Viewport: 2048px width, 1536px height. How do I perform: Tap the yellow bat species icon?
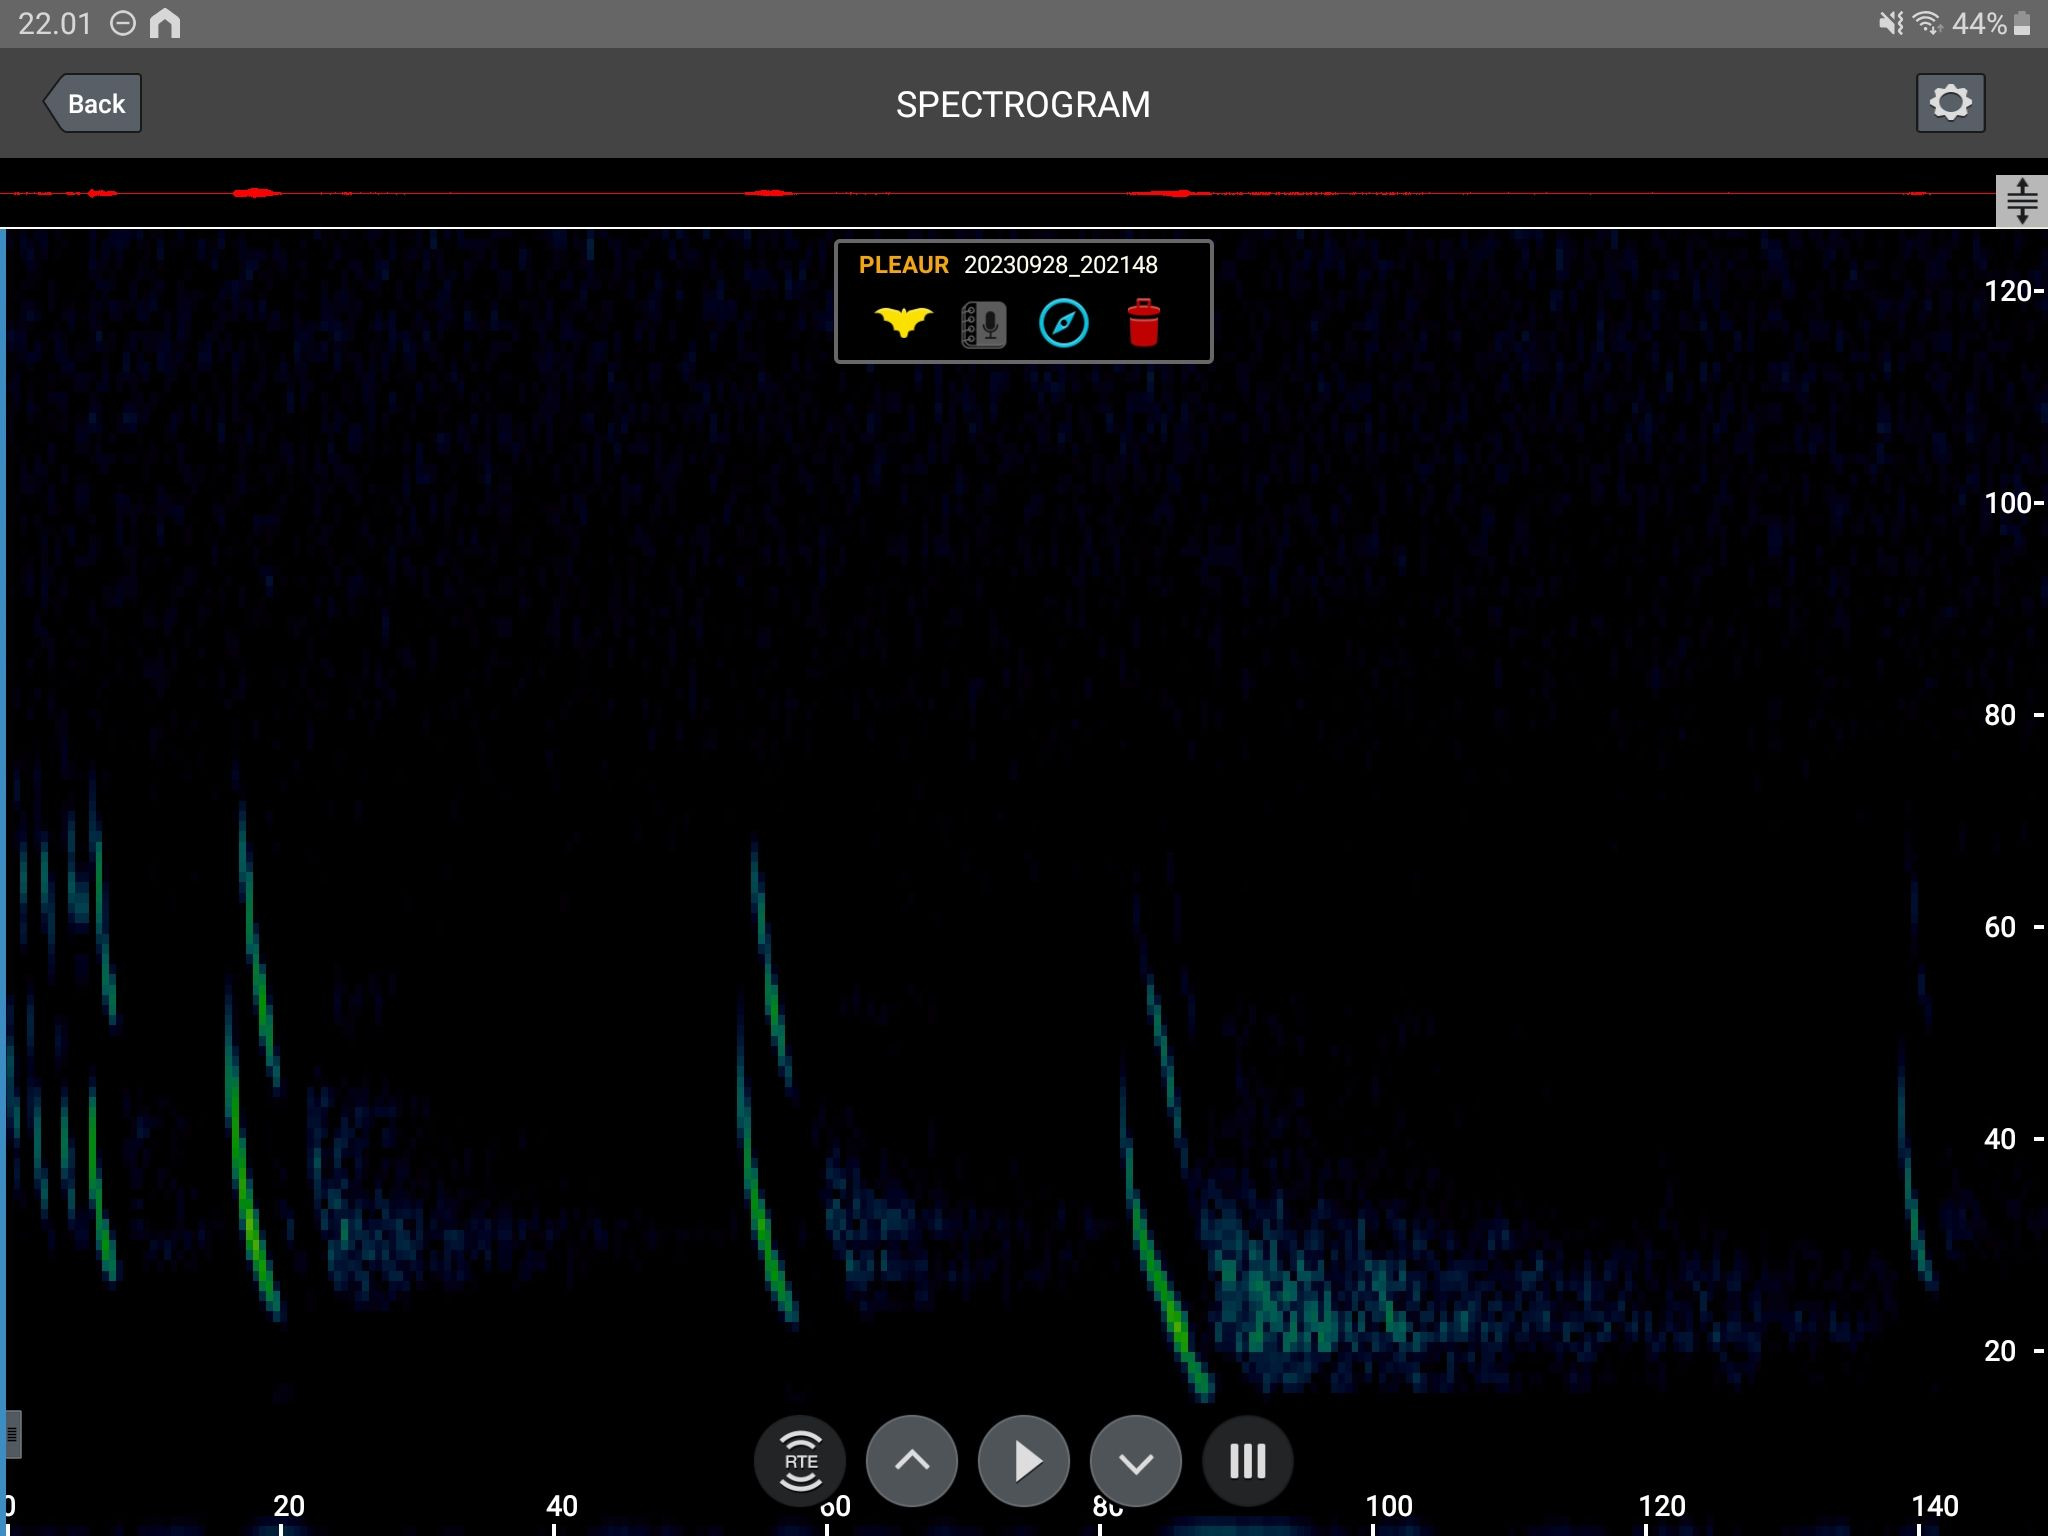(903, 323)
